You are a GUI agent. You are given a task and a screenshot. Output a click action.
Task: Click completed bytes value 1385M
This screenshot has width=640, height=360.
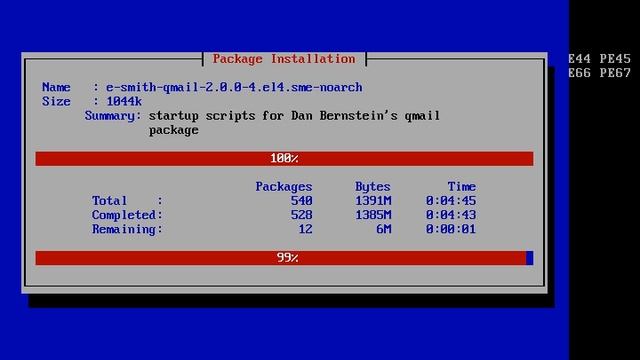tap(373, 215)
